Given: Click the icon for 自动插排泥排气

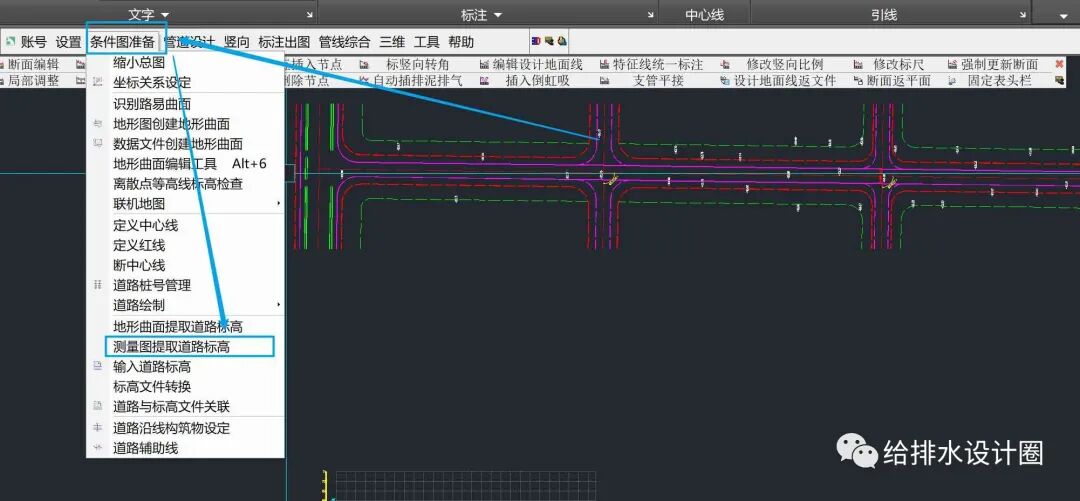Looking at the screenshot, I should click(x=364, y=81).
